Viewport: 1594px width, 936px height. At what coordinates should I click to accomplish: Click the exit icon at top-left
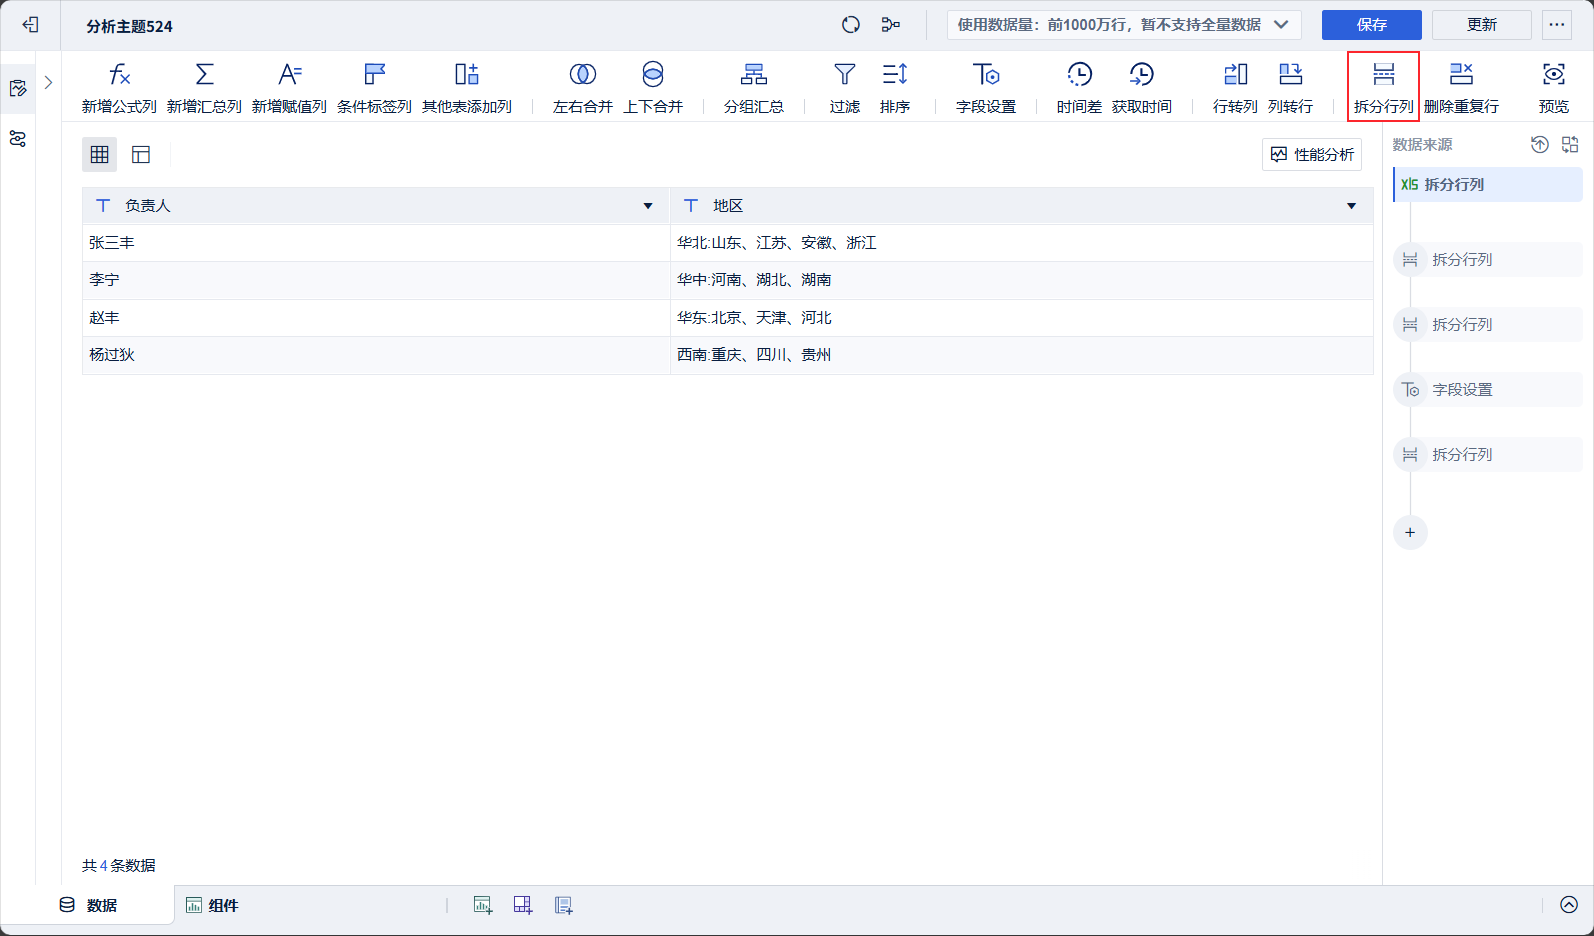(30, 25)
